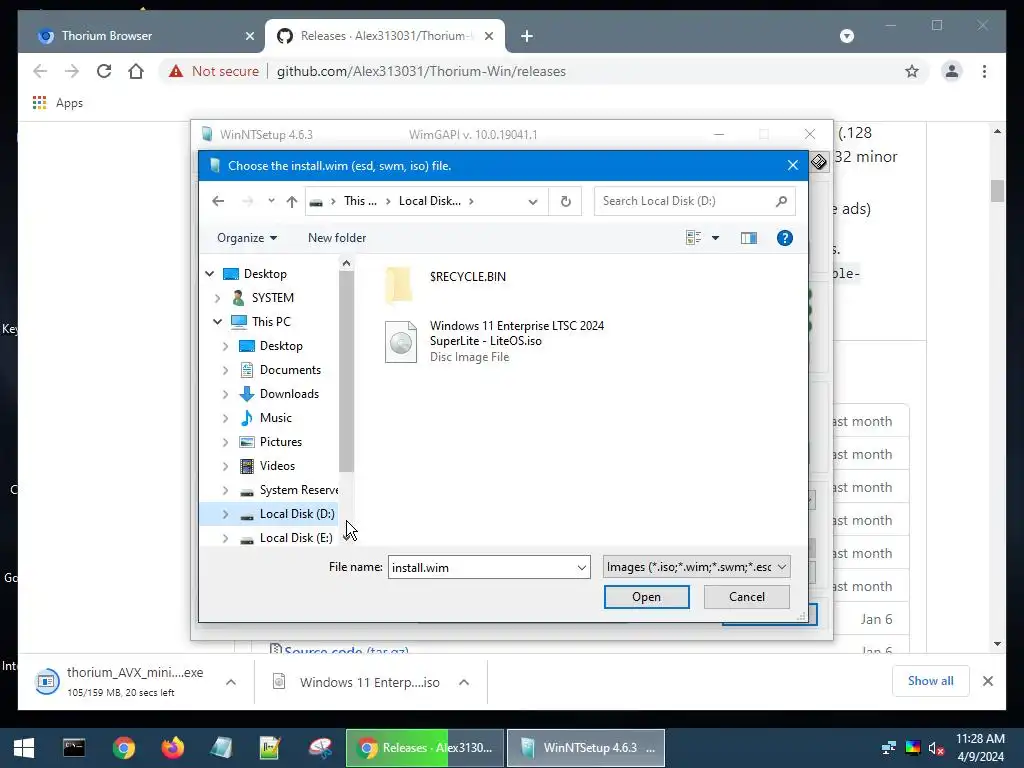1024x768 pixels.
Task: Click the network tray icon
Action: (x=888, y=748)
